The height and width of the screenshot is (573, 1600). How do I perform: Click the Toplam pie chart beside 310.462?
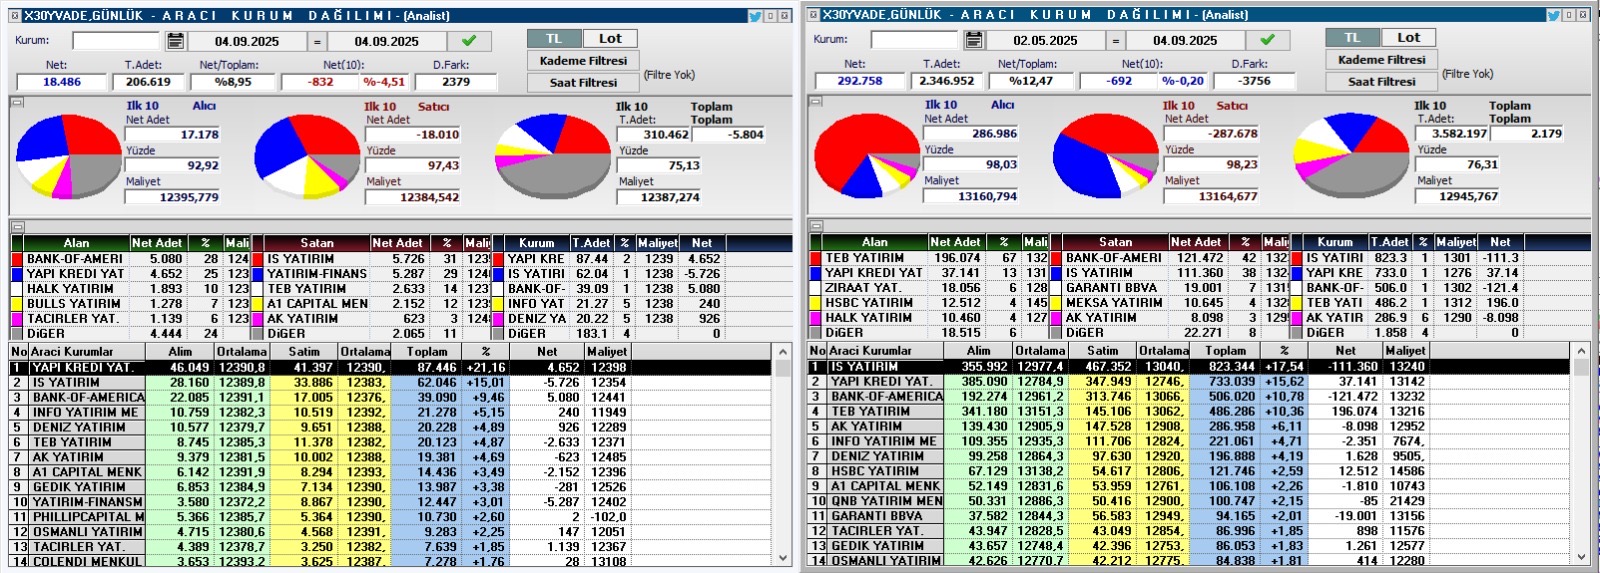(x=553, y=157)
